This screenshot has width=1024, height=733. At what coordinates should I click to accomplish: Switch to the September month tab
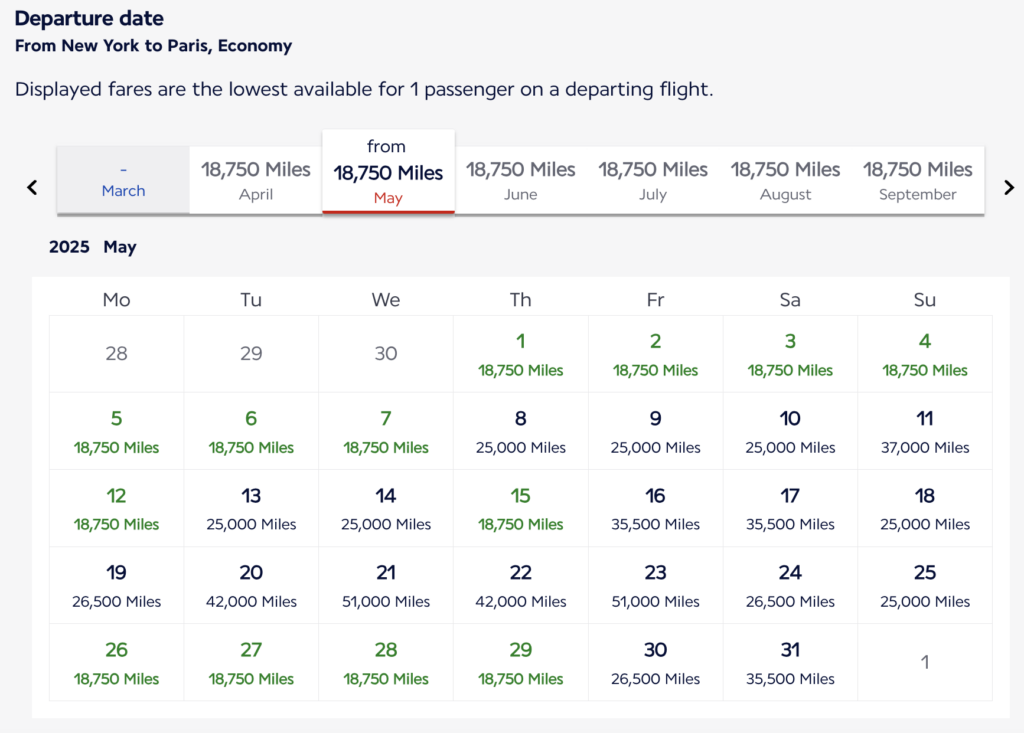[x=918, y=180]
